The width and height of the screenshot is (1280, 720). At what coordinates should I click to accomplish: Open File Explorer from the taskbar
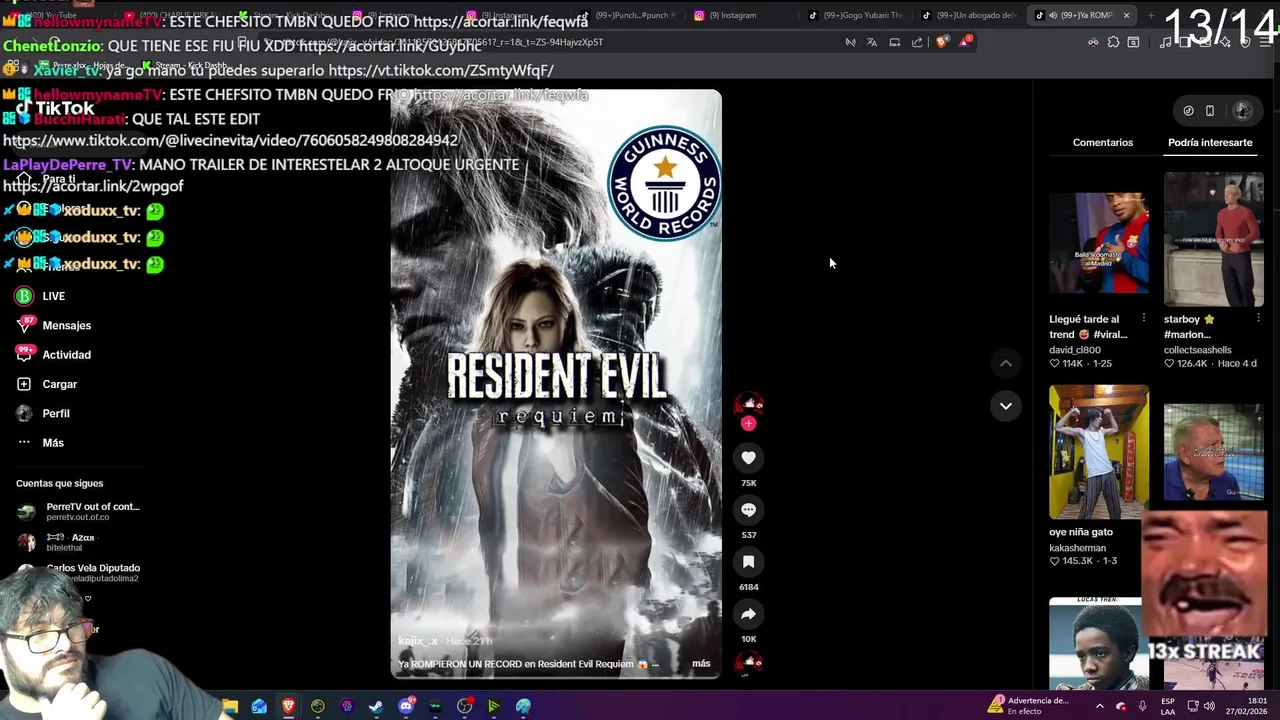[x=230, y=706]
